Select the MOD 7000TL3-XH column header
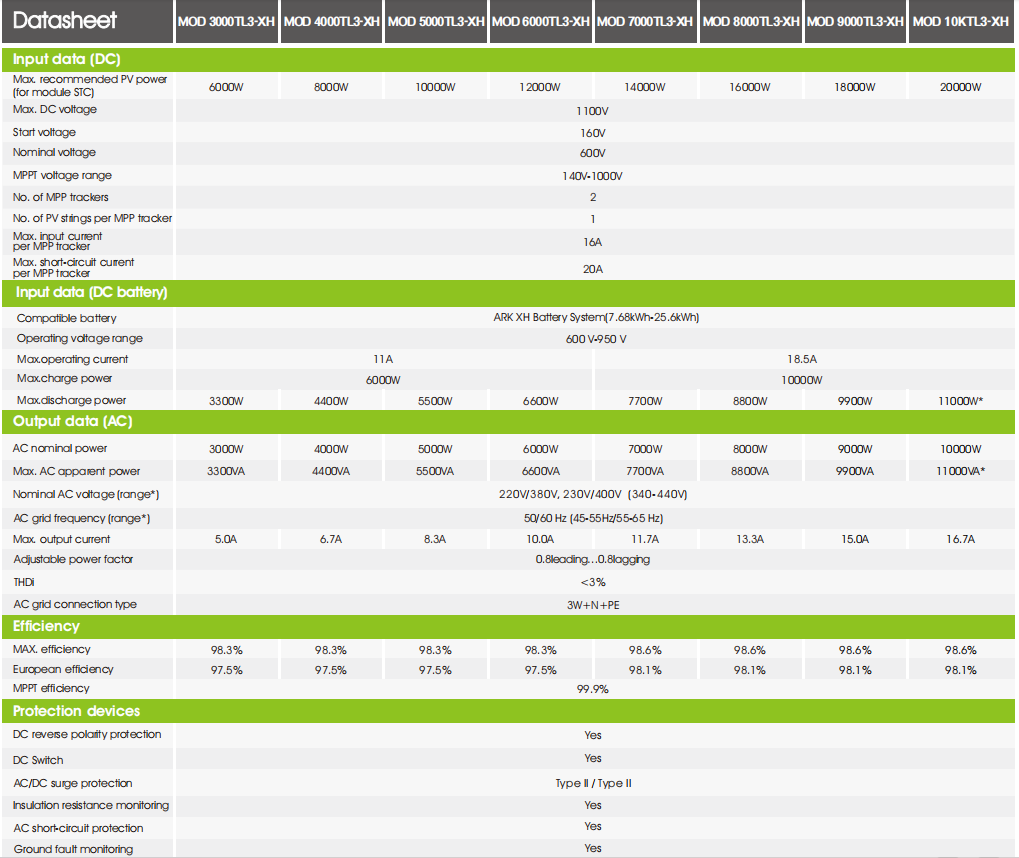 (x=645, y=21)
